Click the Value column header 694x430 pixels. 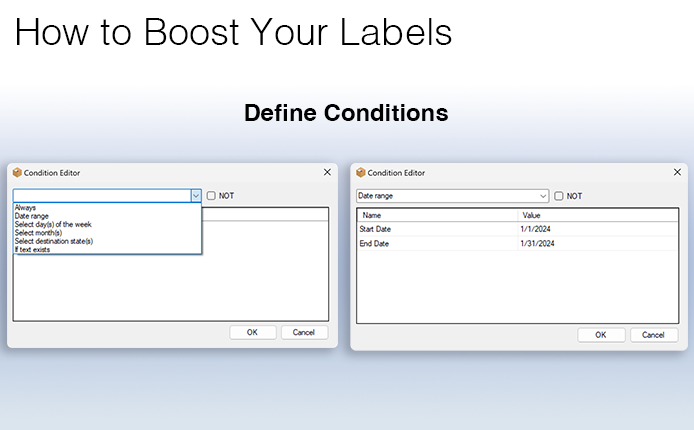pos(598,215)
